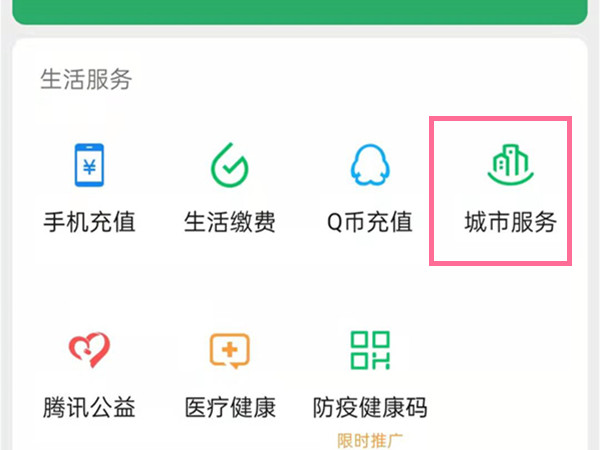The image size is (600, 450).
Task: Click the plus sign in medical icon
Action: 230,349
